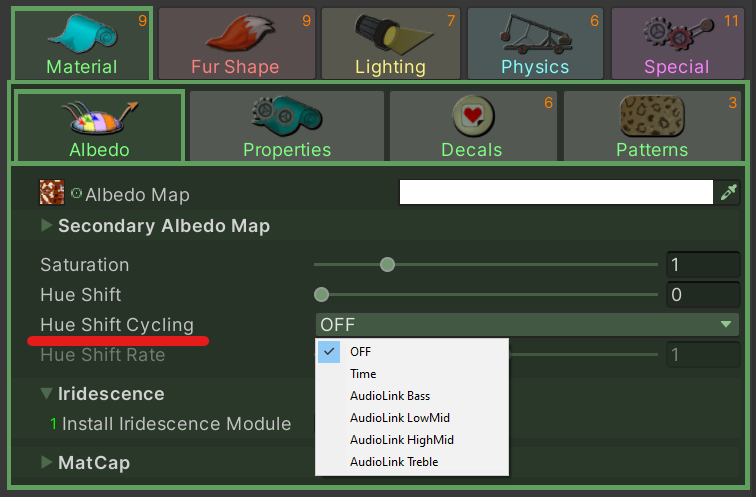Click the Hue Shift label
Screen dimensions: 756x497
click(x=81, y=295)
